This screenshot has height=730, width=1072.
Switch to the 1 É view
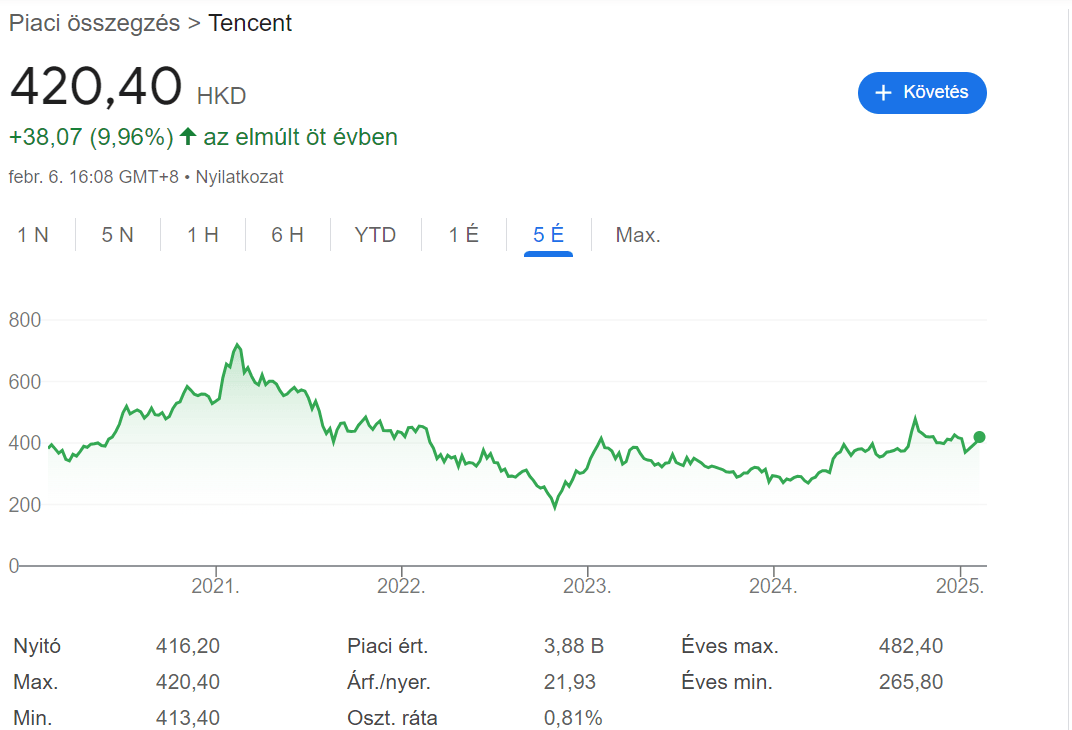[462, 234]
